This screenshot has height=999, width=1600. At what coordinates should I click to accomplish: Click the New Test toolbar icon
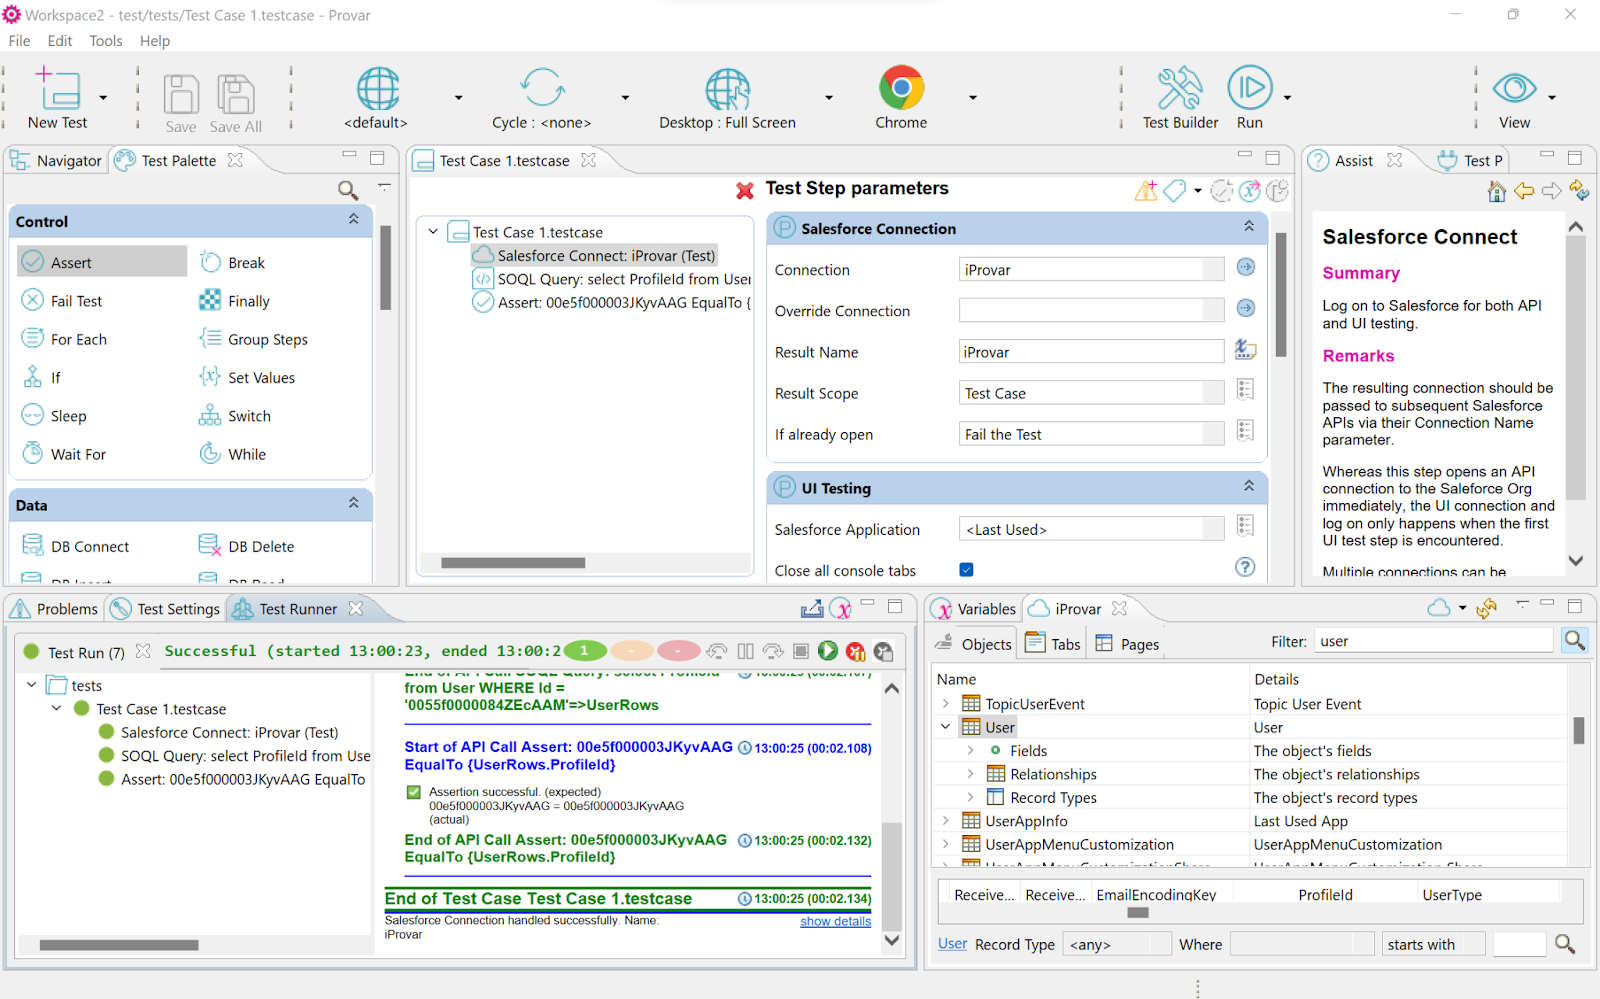(58, 89)
